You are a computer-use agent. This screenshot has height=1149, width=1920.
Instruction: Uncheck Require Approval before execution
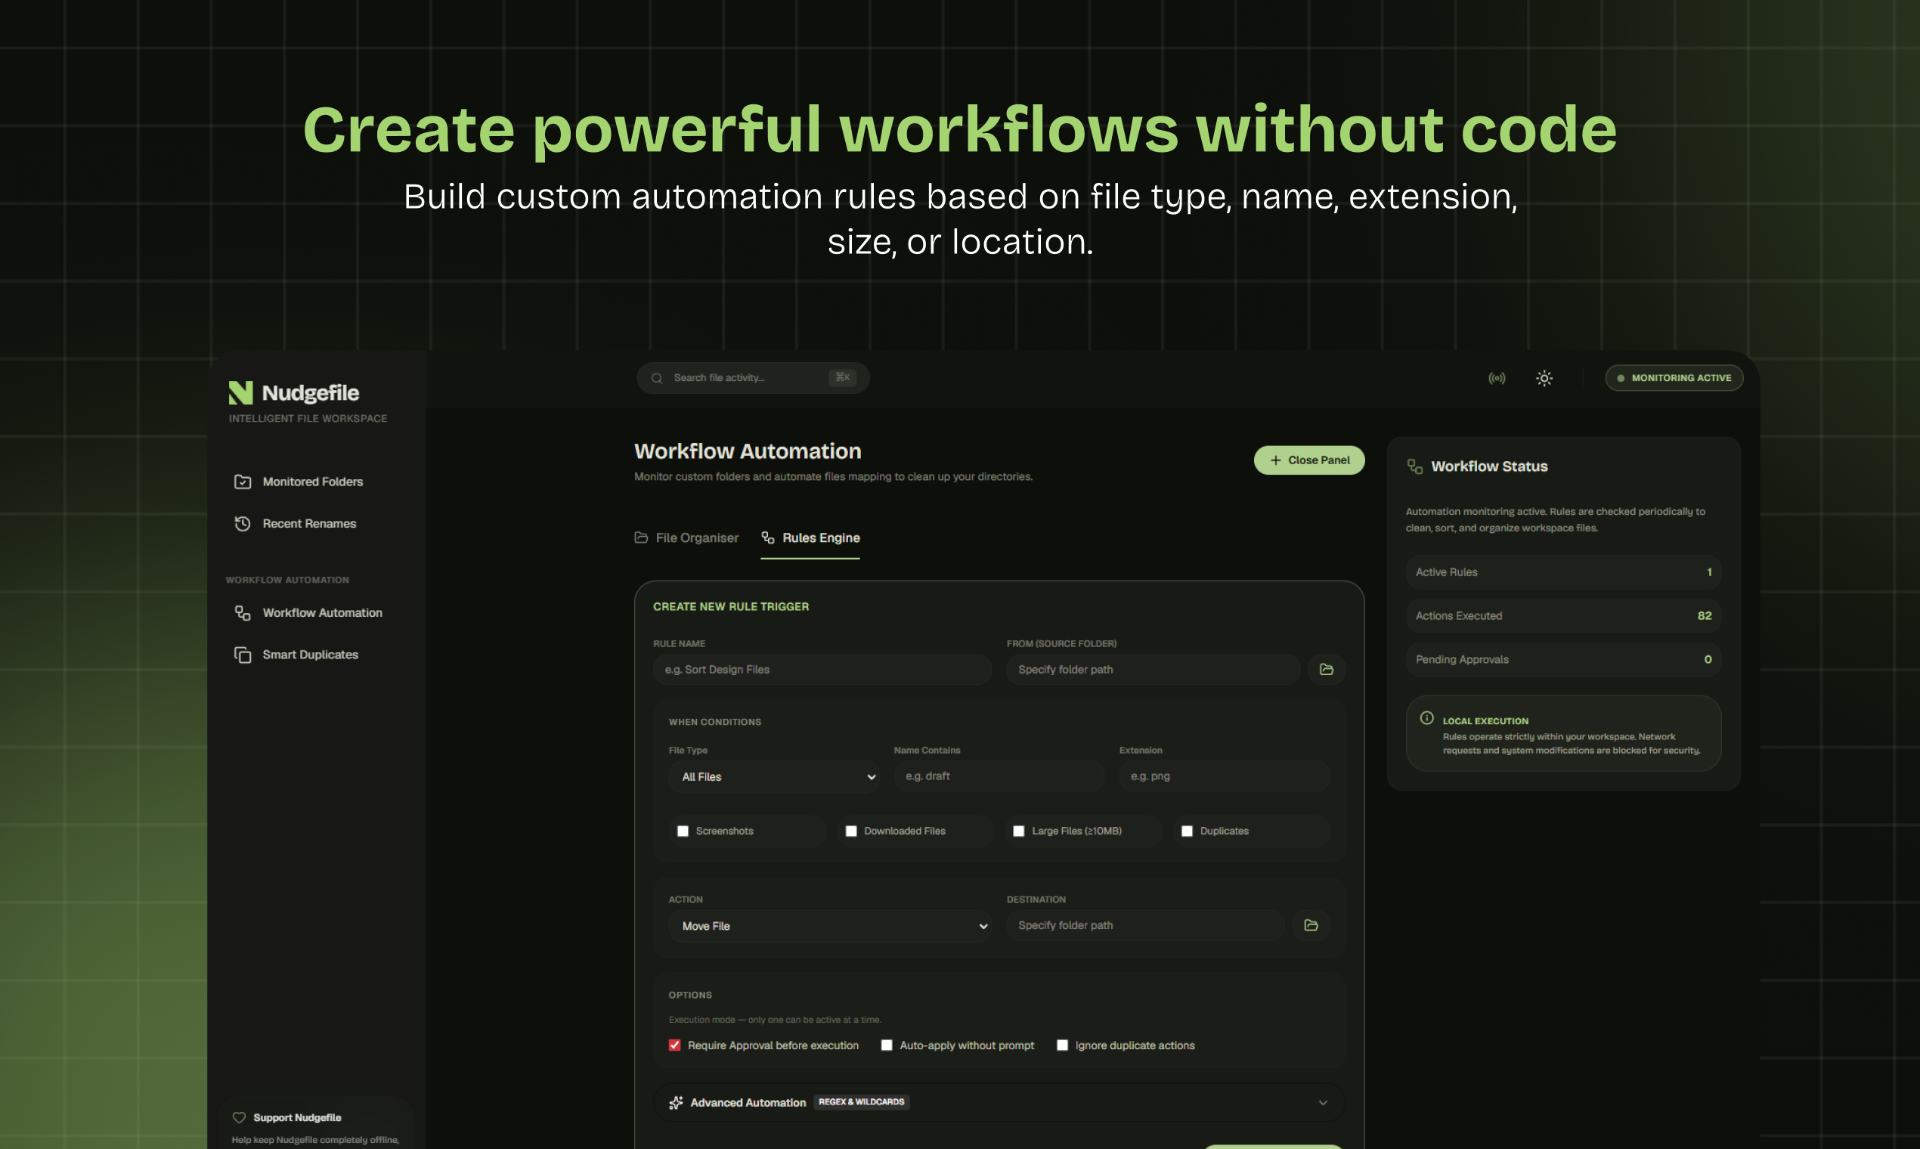click(x=675, y=1045)
